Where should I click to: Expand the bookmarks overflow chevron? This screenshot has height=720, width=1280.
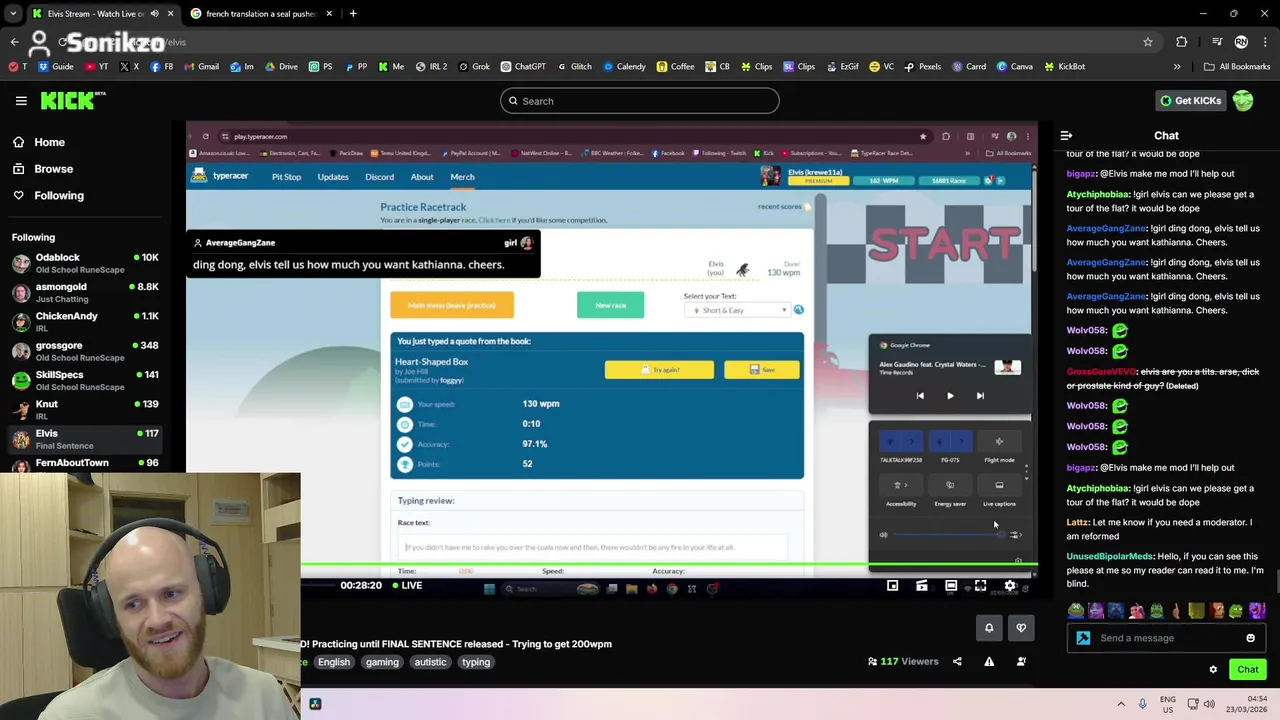[x=1177, y=67]
